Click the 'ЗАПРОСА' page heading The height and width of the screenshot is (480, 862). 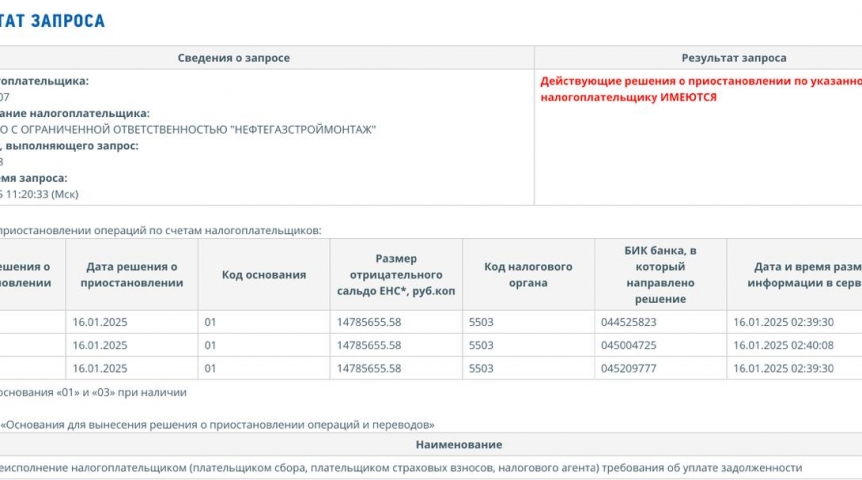click(68, 21)
